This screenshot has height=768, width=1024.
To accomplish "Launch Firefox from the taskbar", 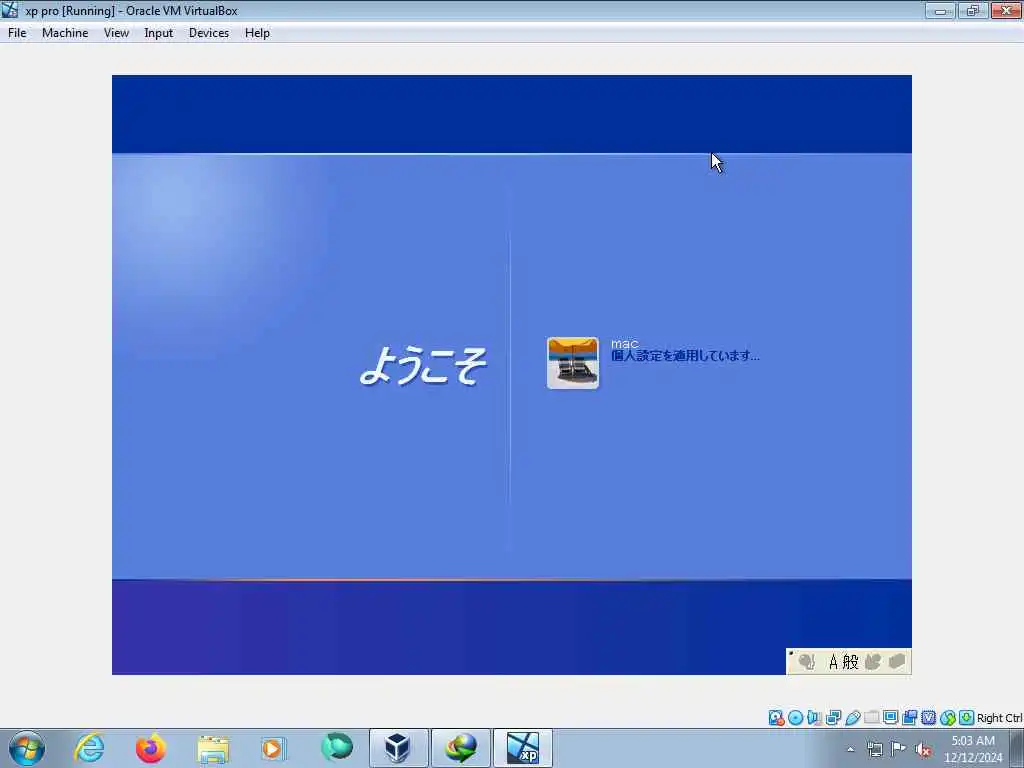I will coord(151,748).
